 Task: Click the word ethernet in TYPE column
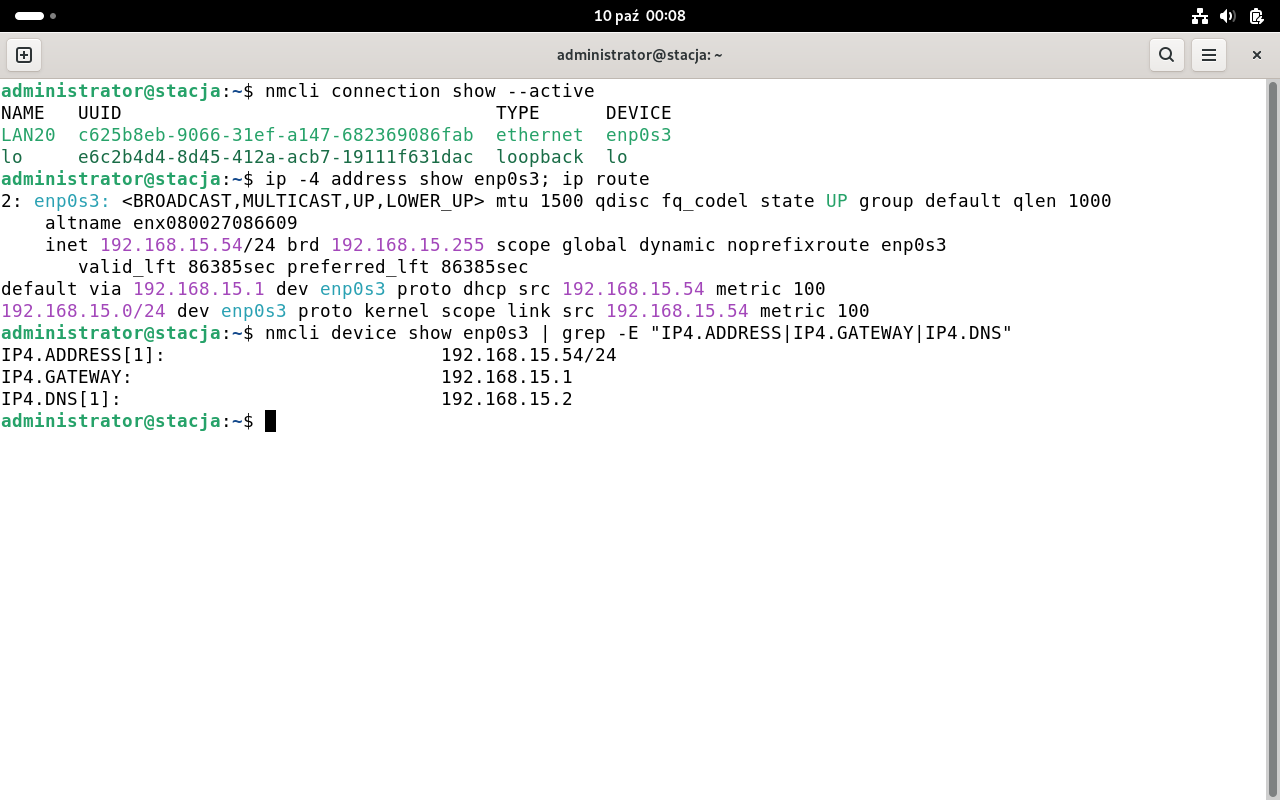(540, 135)
